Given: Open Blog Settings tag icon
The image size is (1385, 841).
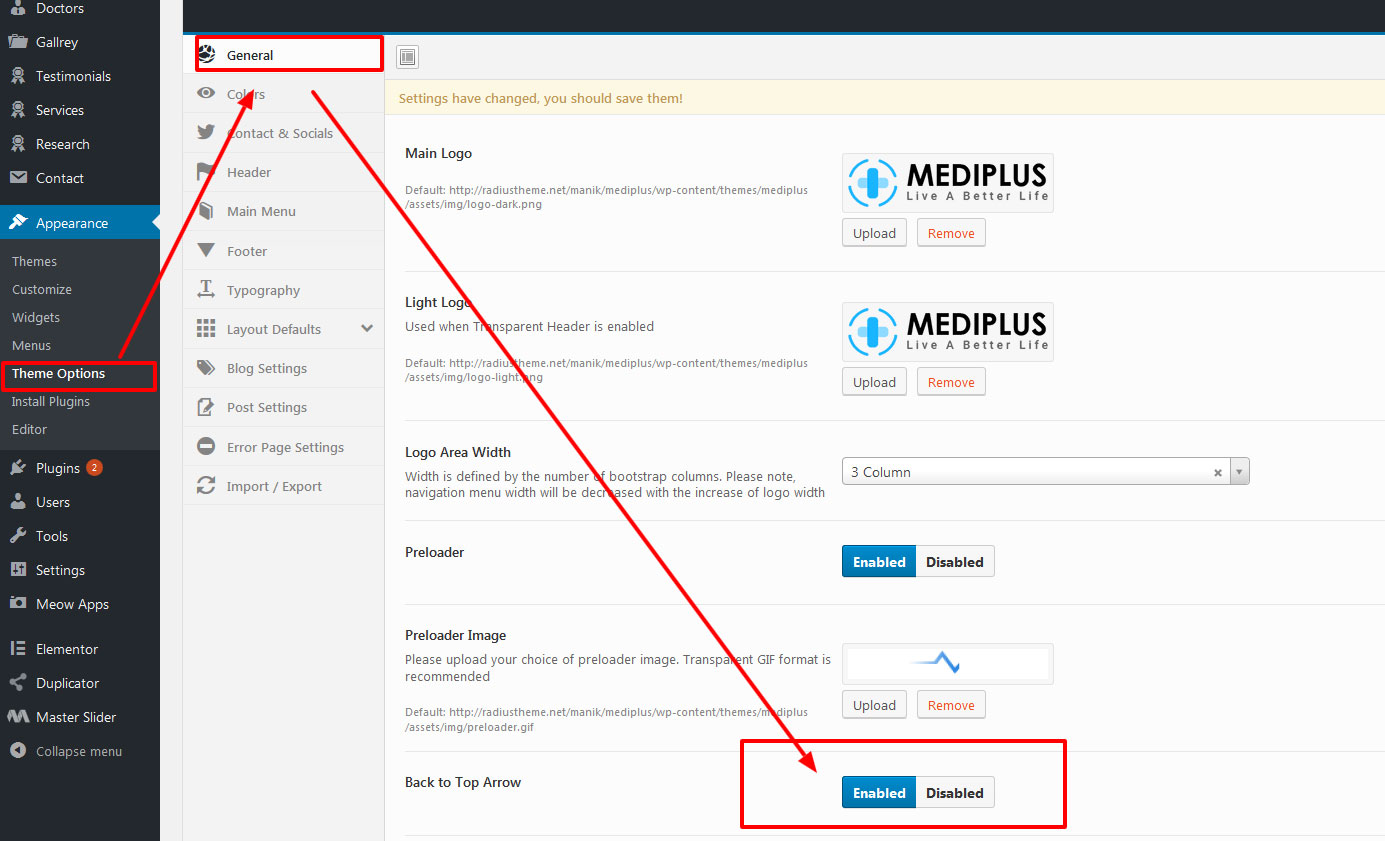Looking at the screenshot, I should tap(206, 368).
